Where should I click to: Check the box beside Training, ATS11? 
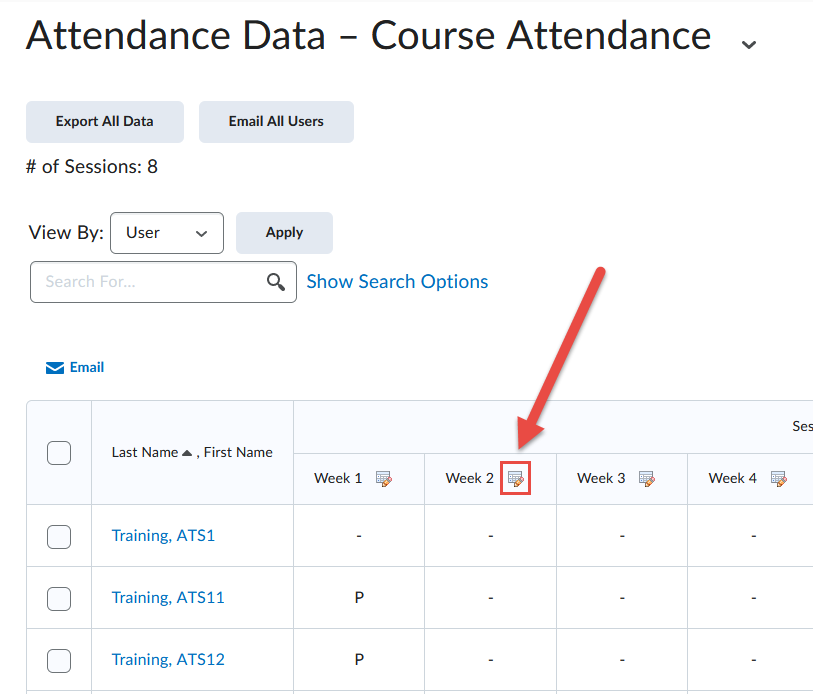(x=59, y=598)
